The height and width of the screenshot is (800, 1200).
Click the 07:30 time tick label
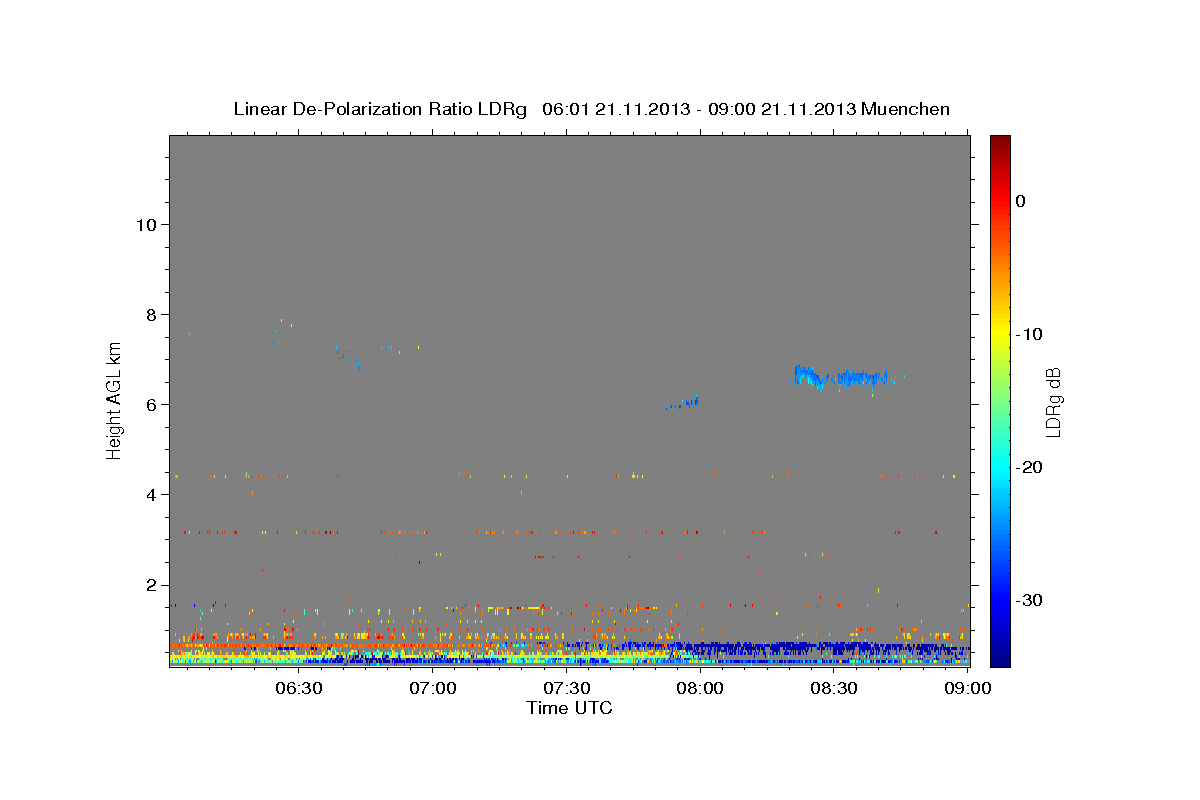coord(566,688)
